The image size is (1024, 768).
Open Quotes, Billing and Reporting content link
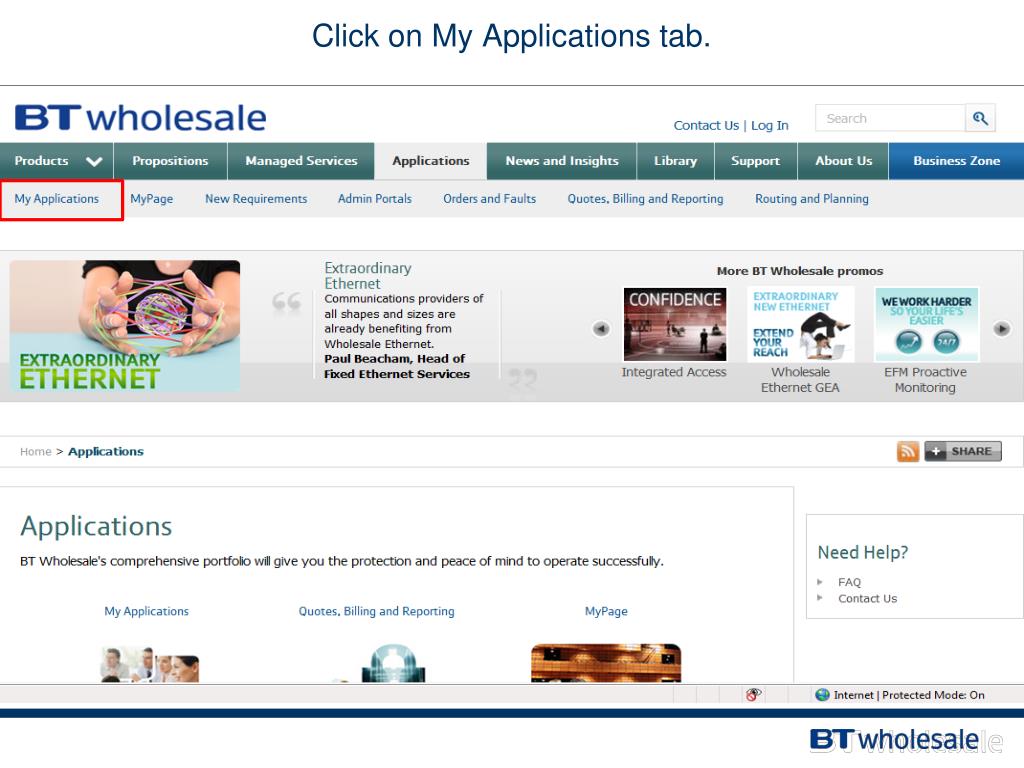pyautogui.click(x=376, y=611)
